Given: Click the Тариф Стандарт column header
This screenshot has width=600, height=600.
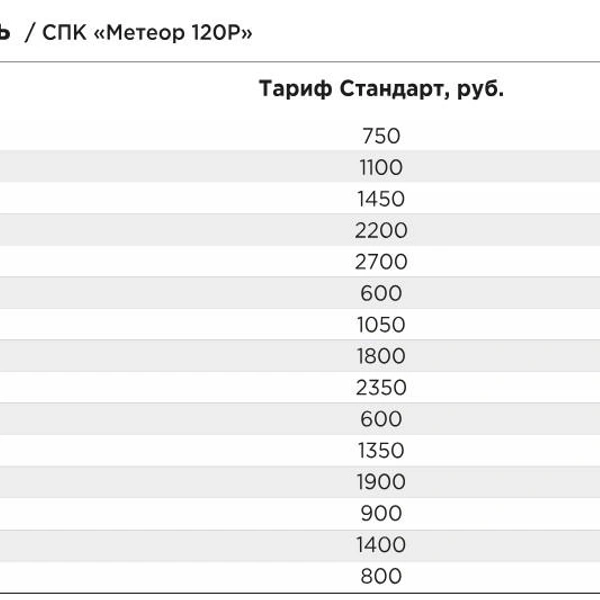Looking at the screenshot, I should 381,88.
